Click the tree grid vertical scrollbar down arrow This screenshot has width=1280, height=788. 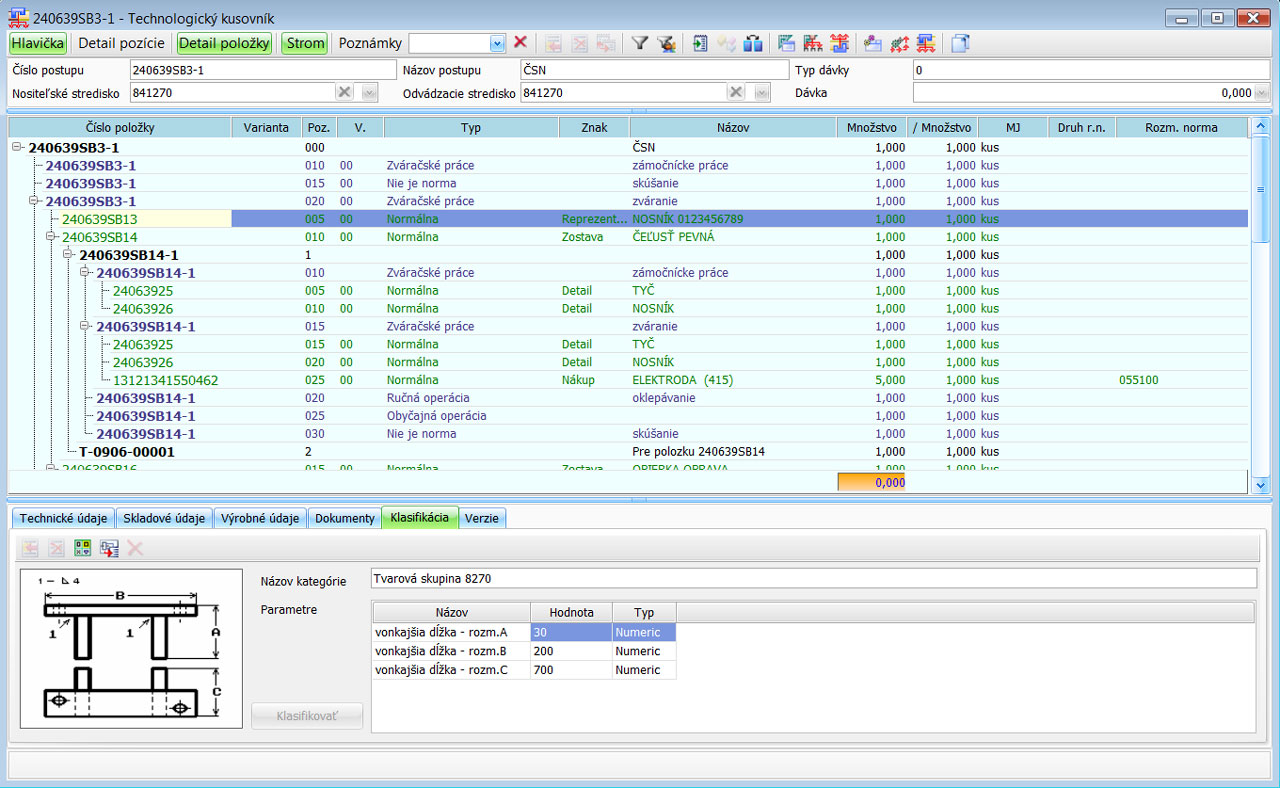point(1260,485)
